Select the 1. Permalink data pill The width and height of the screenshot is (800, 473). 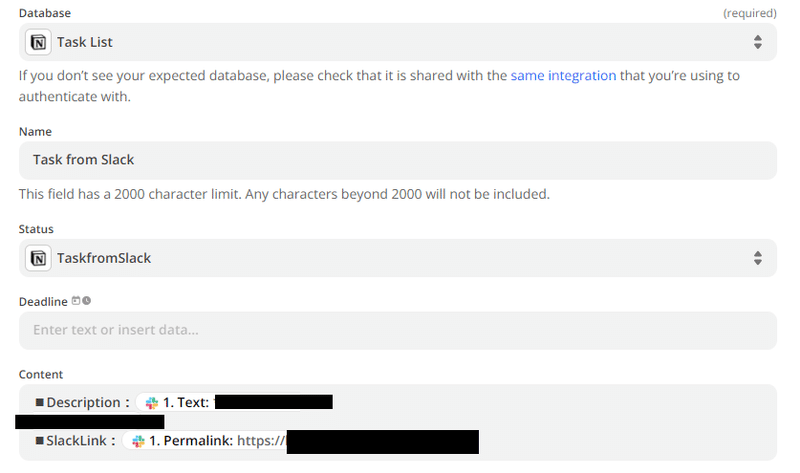[301, 441]
